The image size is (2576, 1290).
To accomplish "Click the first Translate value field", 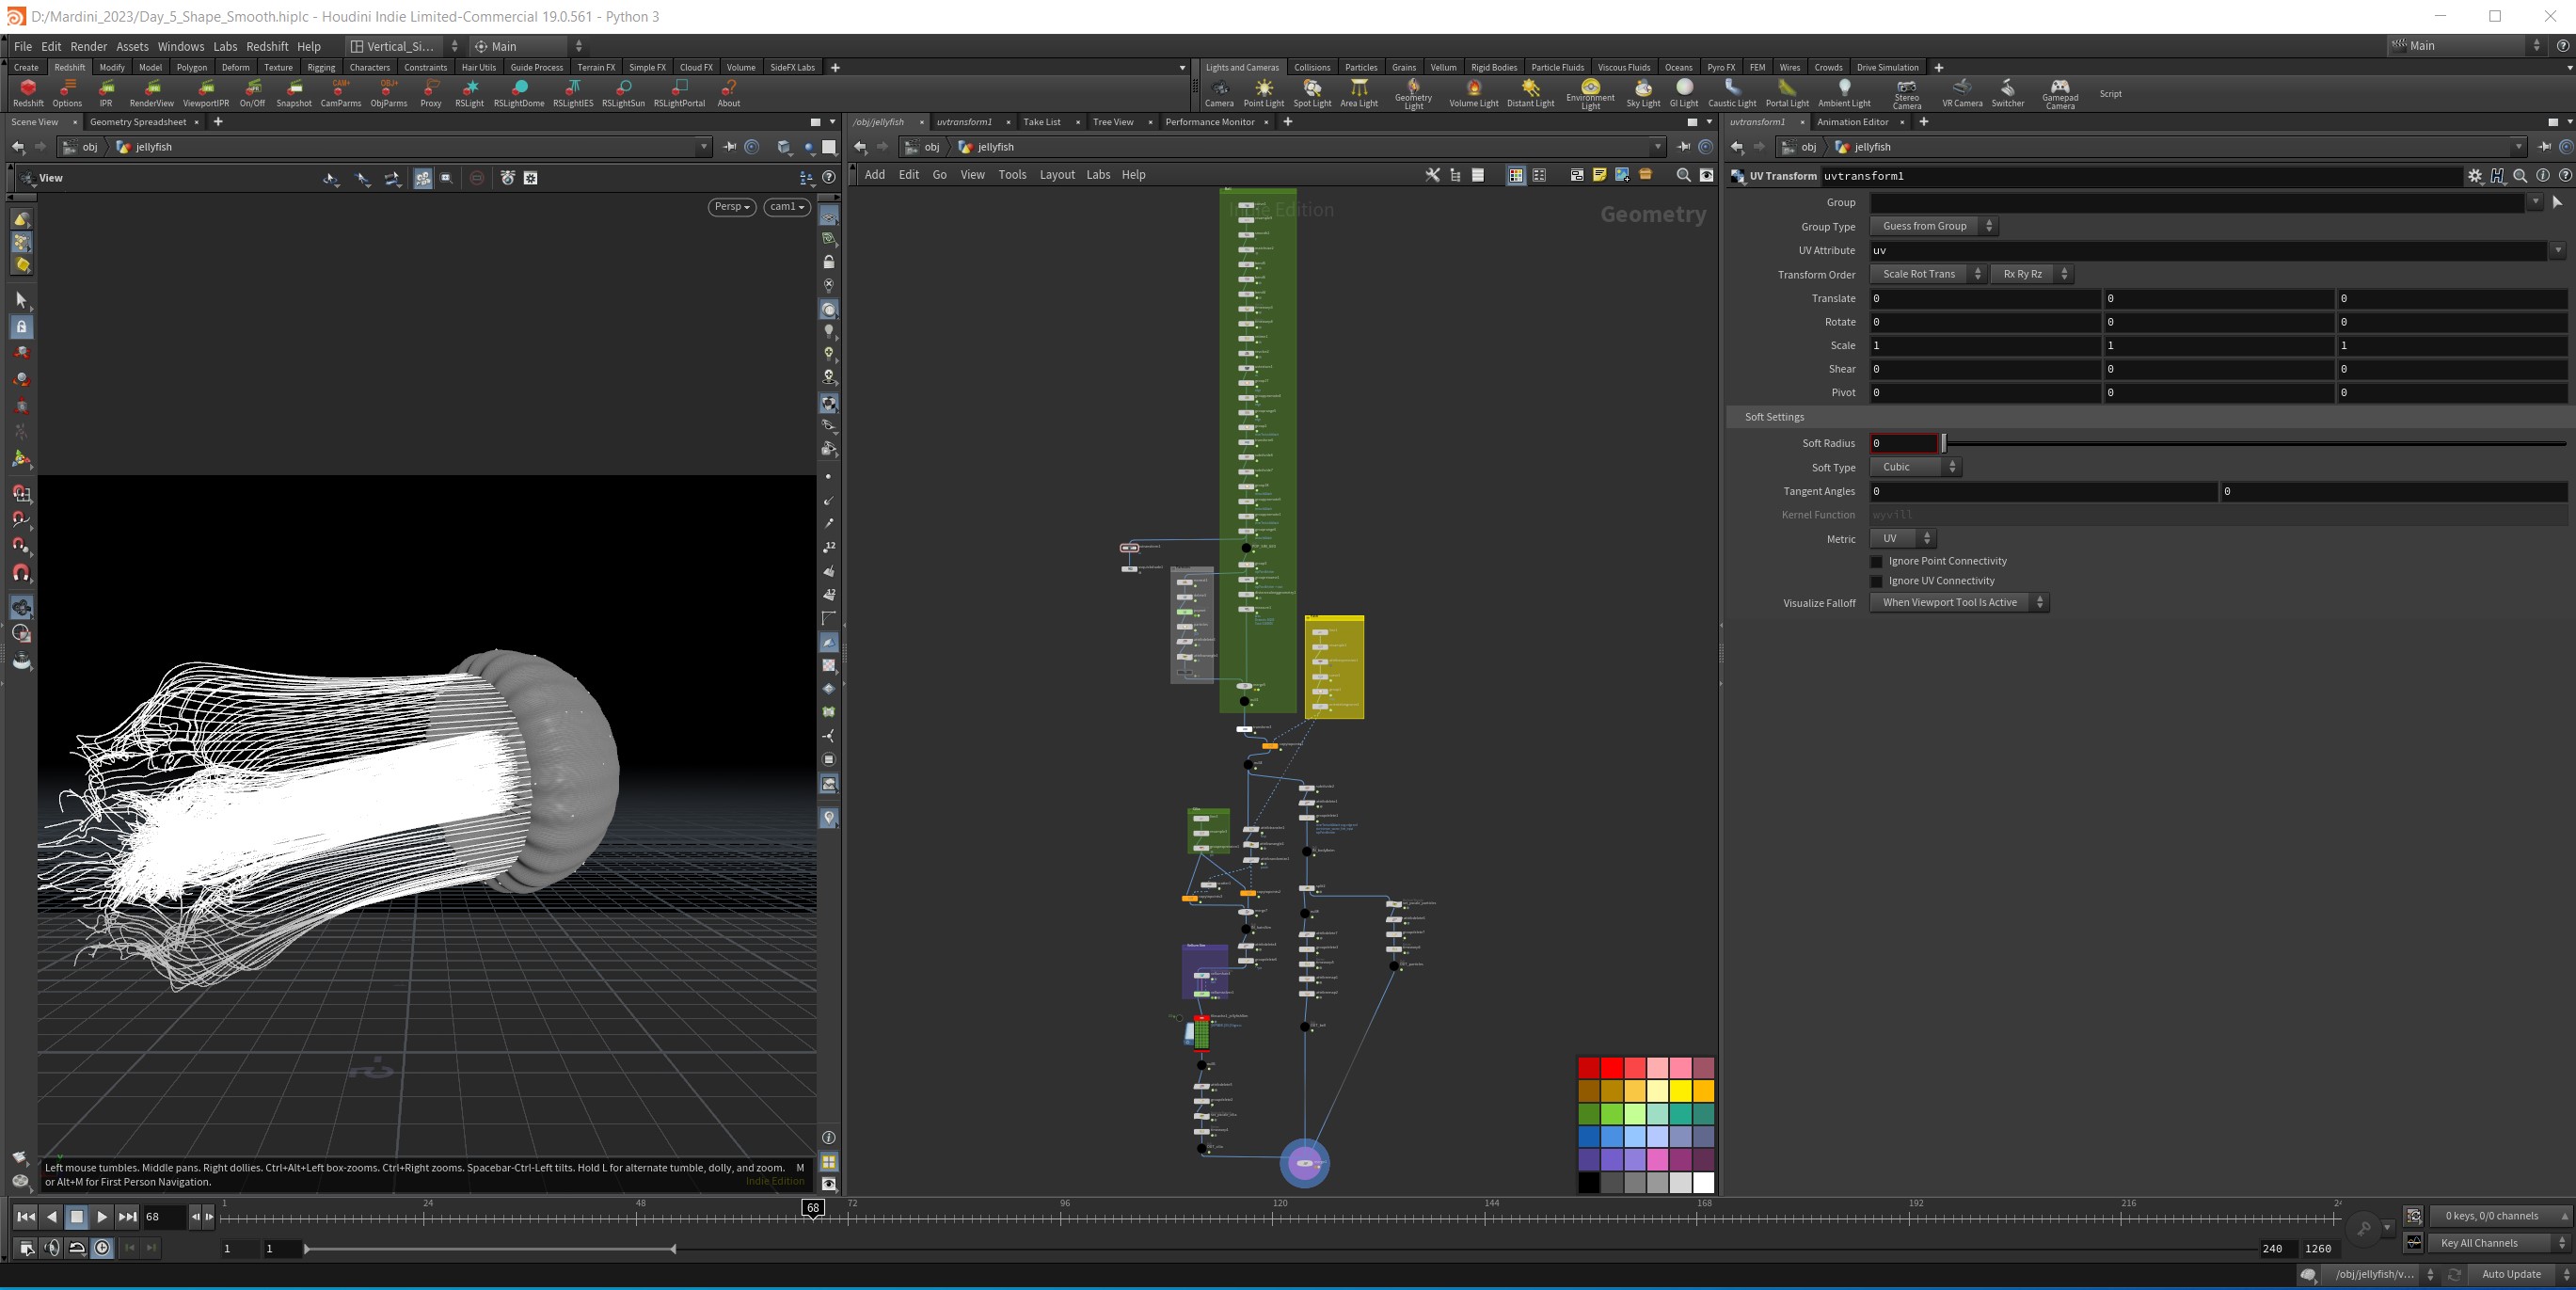I will tap(1985, 298).
